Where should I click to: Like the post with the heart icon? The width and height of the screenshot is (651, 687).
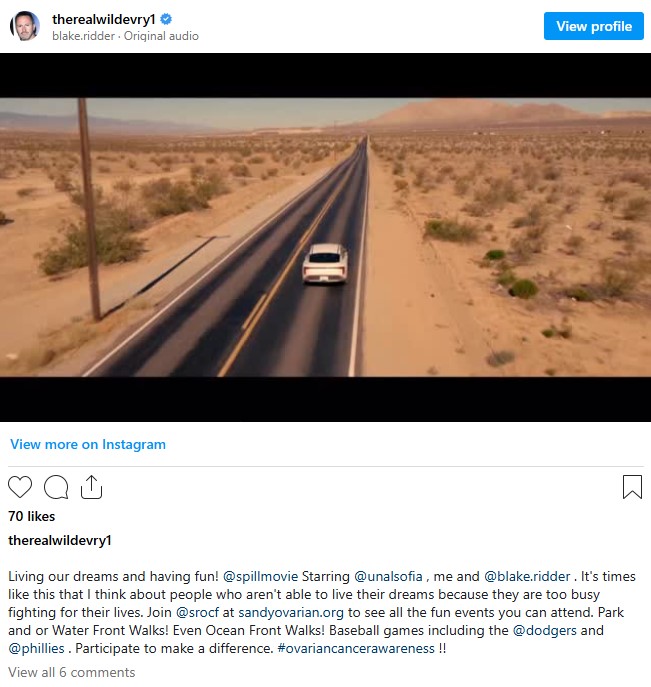tap(20, 487)
